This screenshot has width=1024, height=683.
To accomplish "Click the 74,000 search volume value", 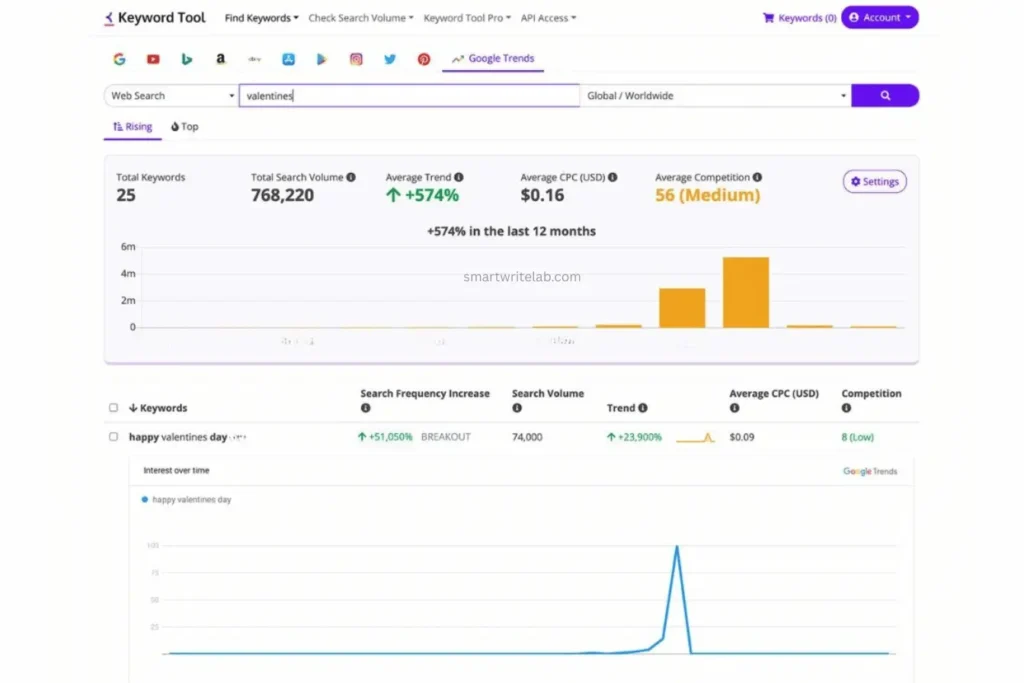I will [527, 437].
